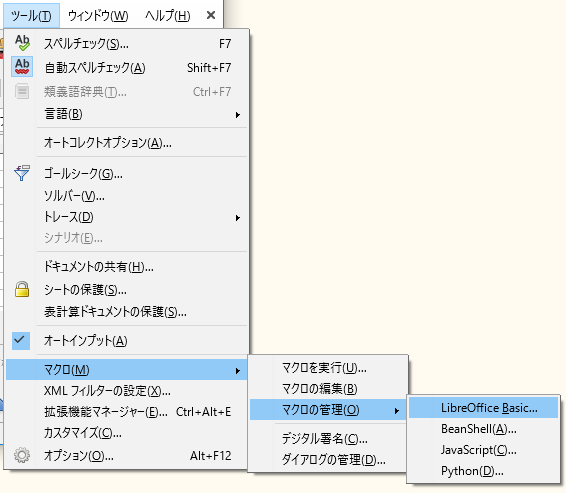Open オートコレクトオプション(A)... dialog
566x493 pixels.
point(126,143)
